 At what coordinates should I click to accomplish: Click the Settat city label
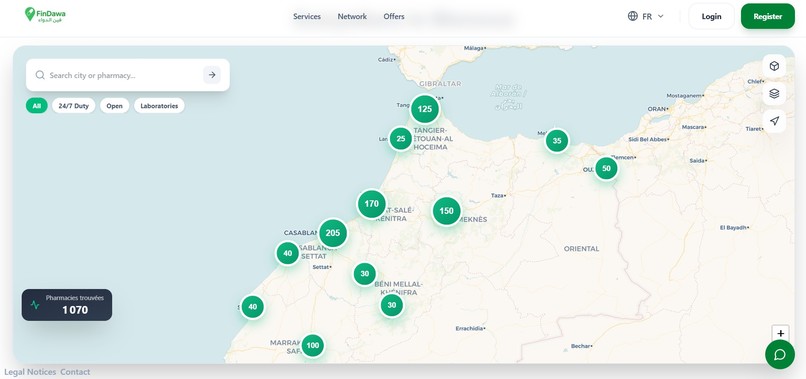point(322,267)
